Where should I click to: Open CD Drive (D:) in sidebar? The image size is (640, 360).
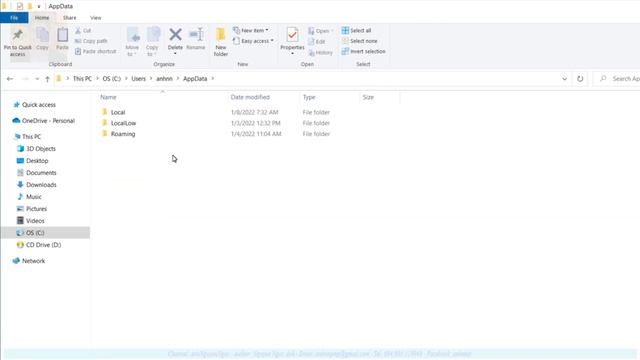tap(43, 245)
